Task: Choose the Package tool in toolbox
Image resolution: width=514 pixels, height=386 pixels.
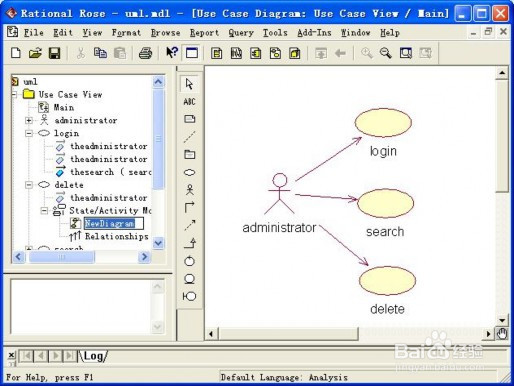Action: click(x=190, y=154)
